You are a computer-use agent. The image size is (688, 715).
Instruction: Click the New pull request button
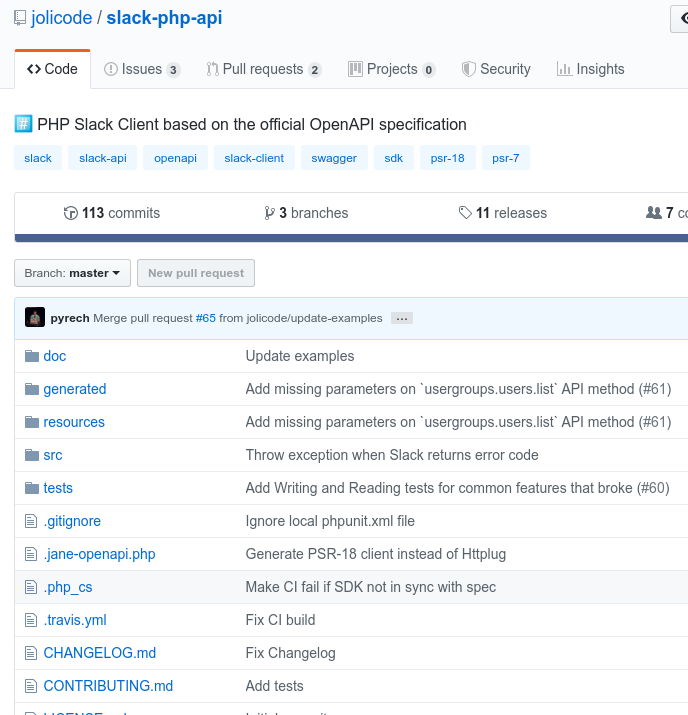tap(196, 273)
